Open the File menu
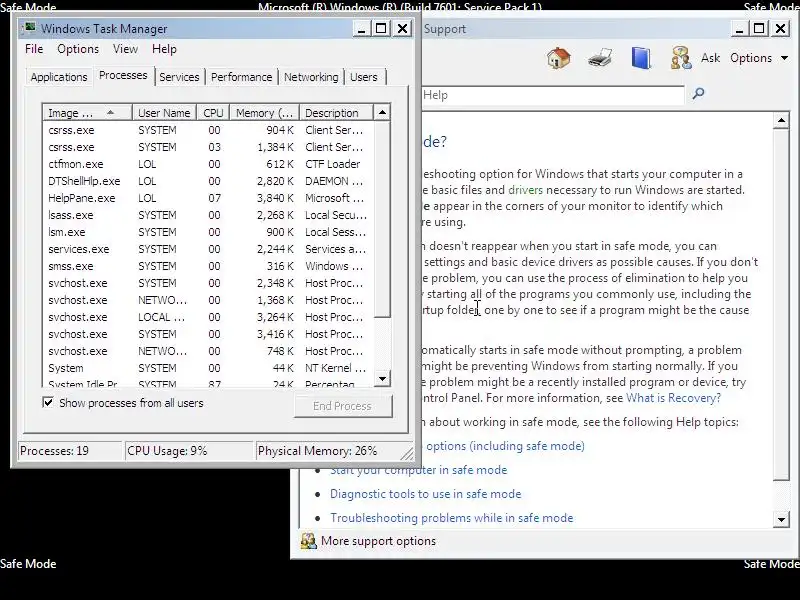Screen dimensions: 800x600 (34, 49)
